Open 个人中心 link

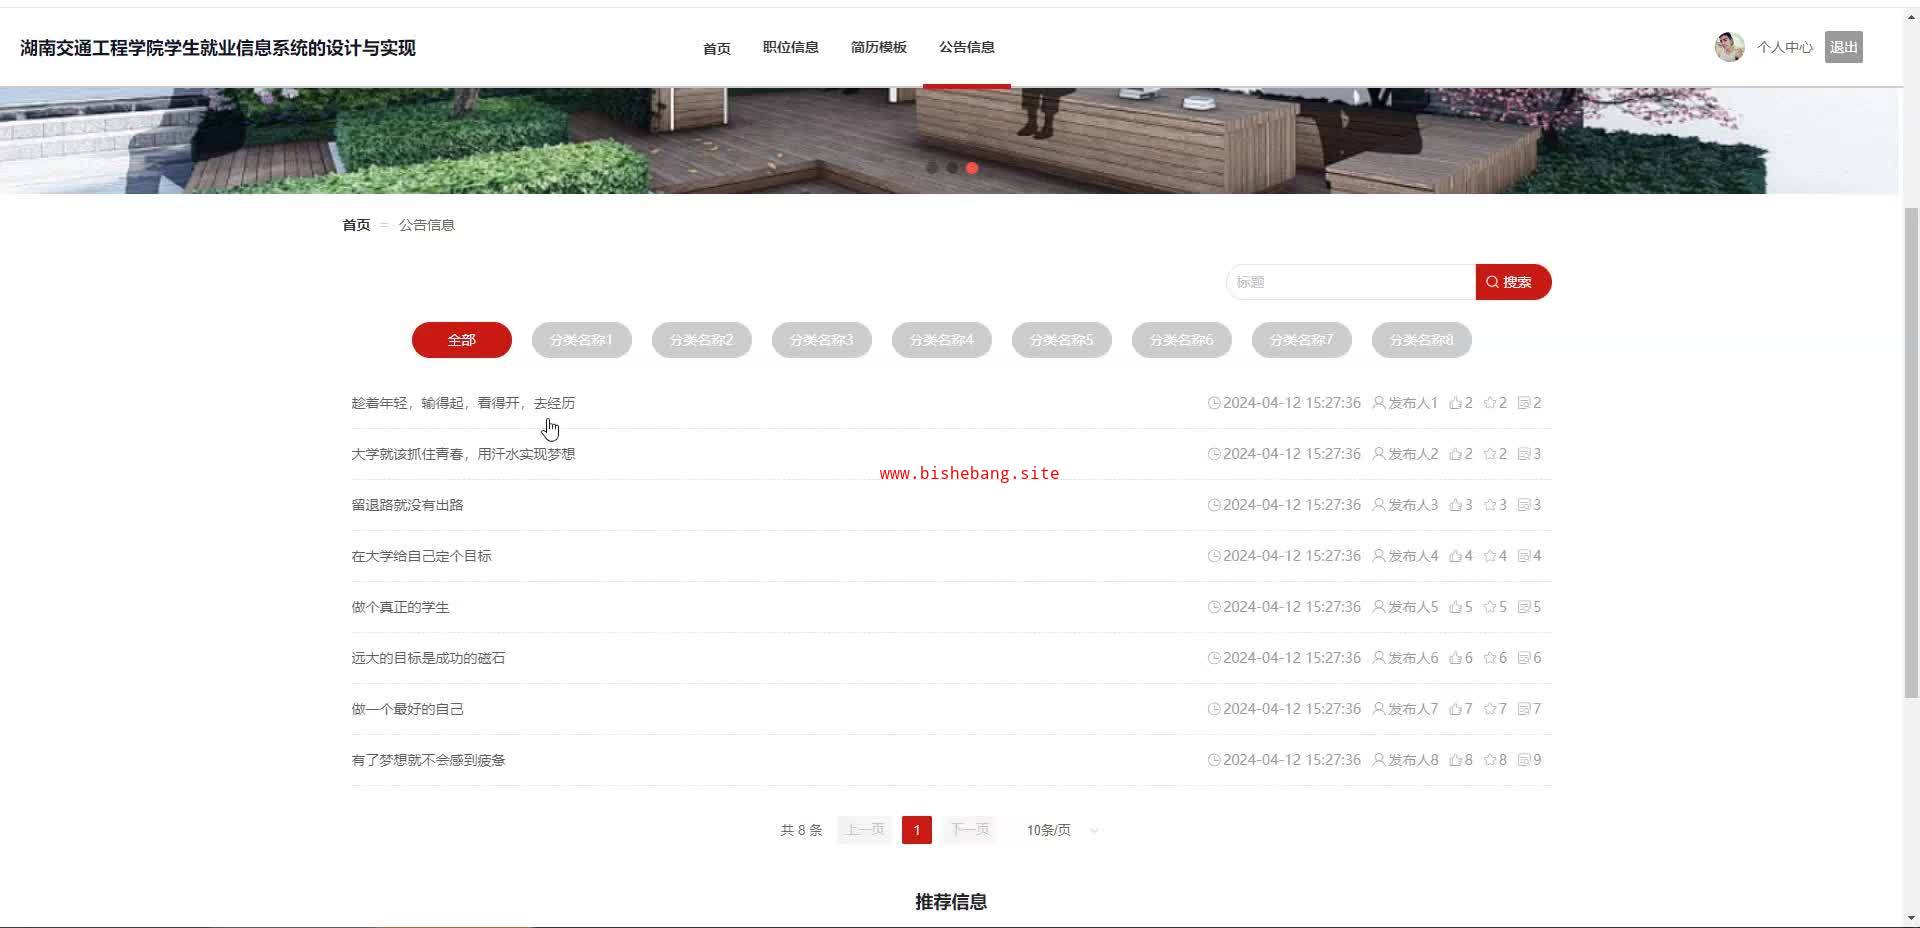click(x=1785, y=47)
